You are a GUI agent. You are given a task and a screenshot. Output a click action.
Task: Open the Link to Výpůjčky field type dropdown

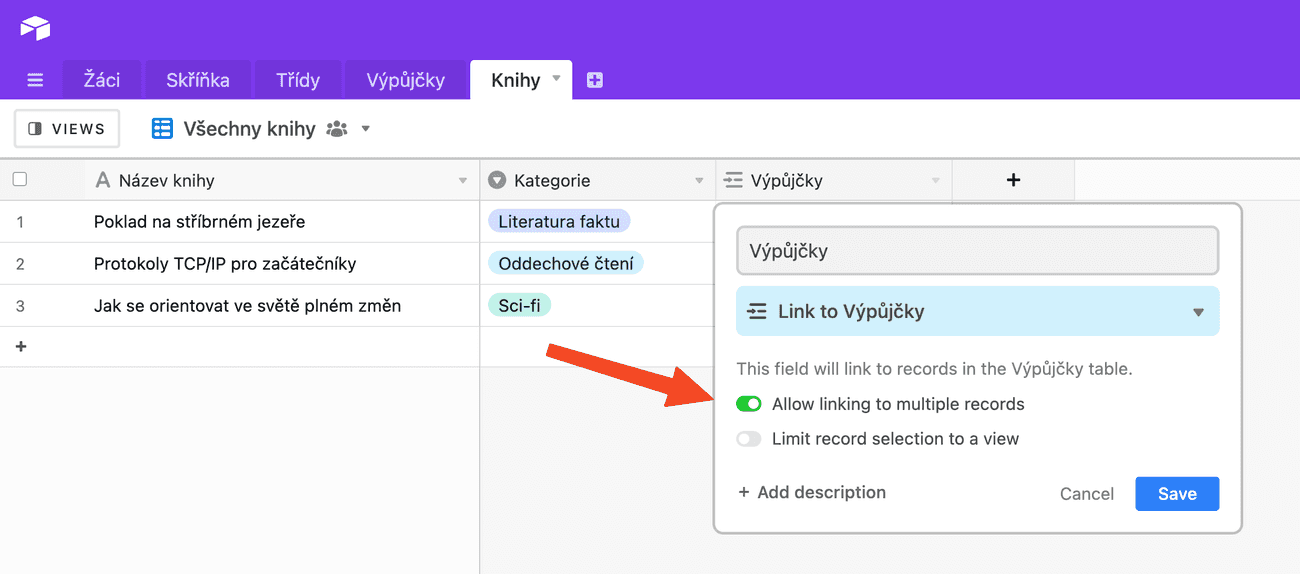click(1199, 312)
